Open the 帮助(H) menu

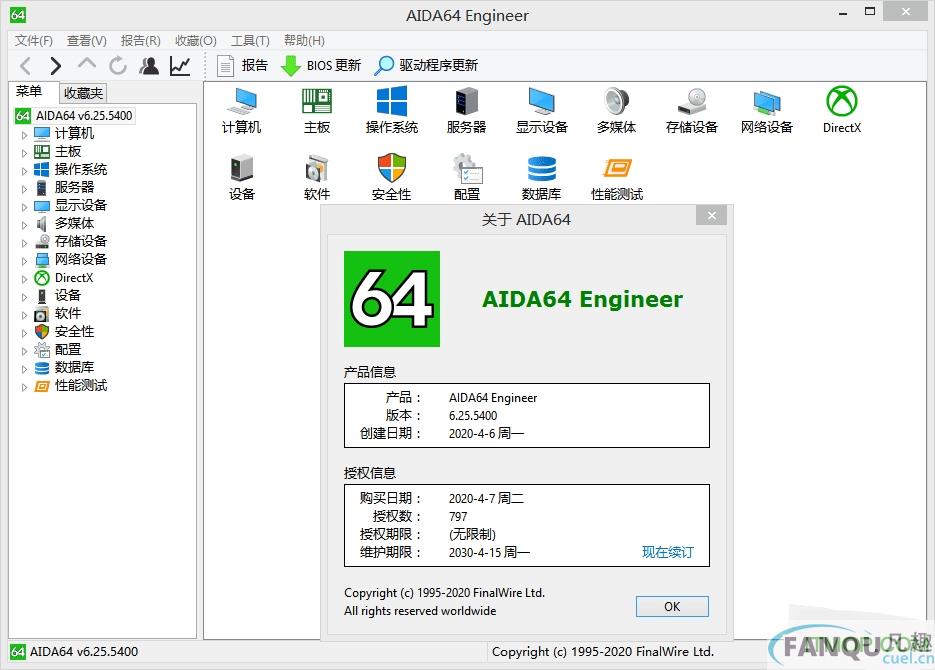click(x=304, y=41)
